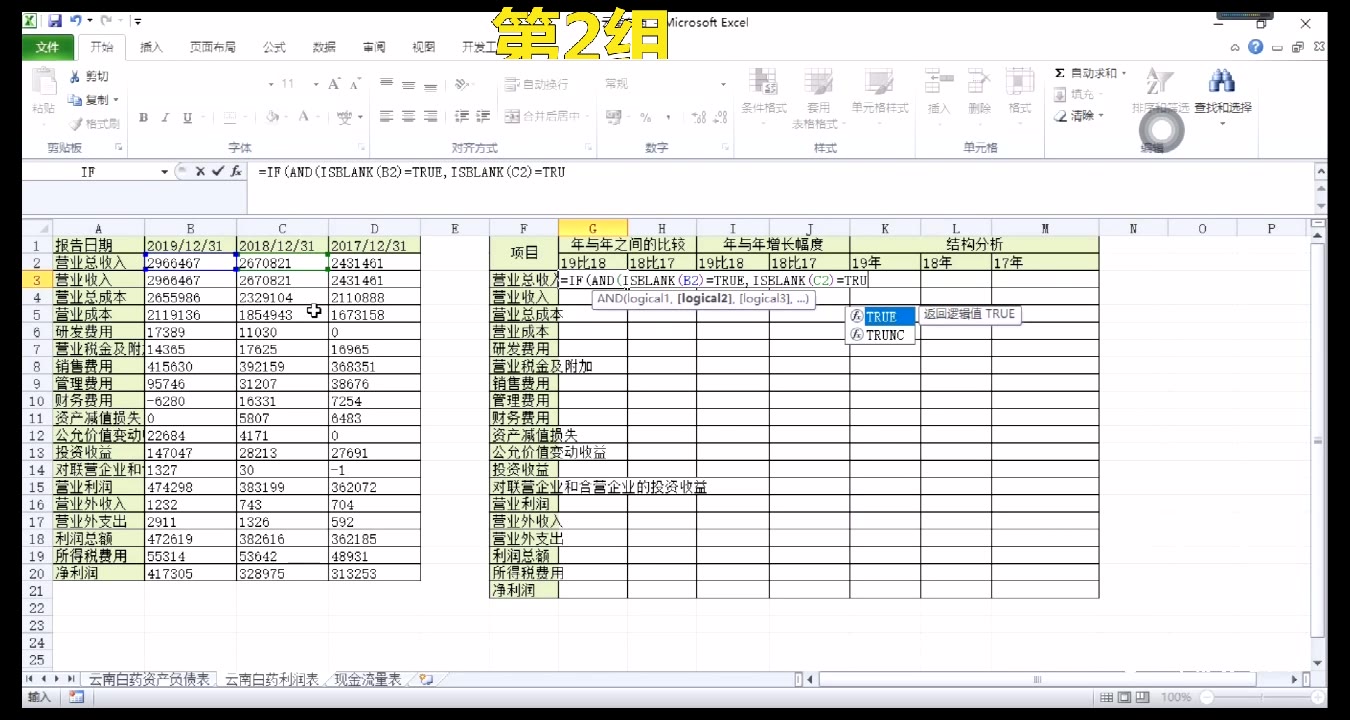
Task: Open Format as Table (套用表格格式)
Action: point(818,100)
